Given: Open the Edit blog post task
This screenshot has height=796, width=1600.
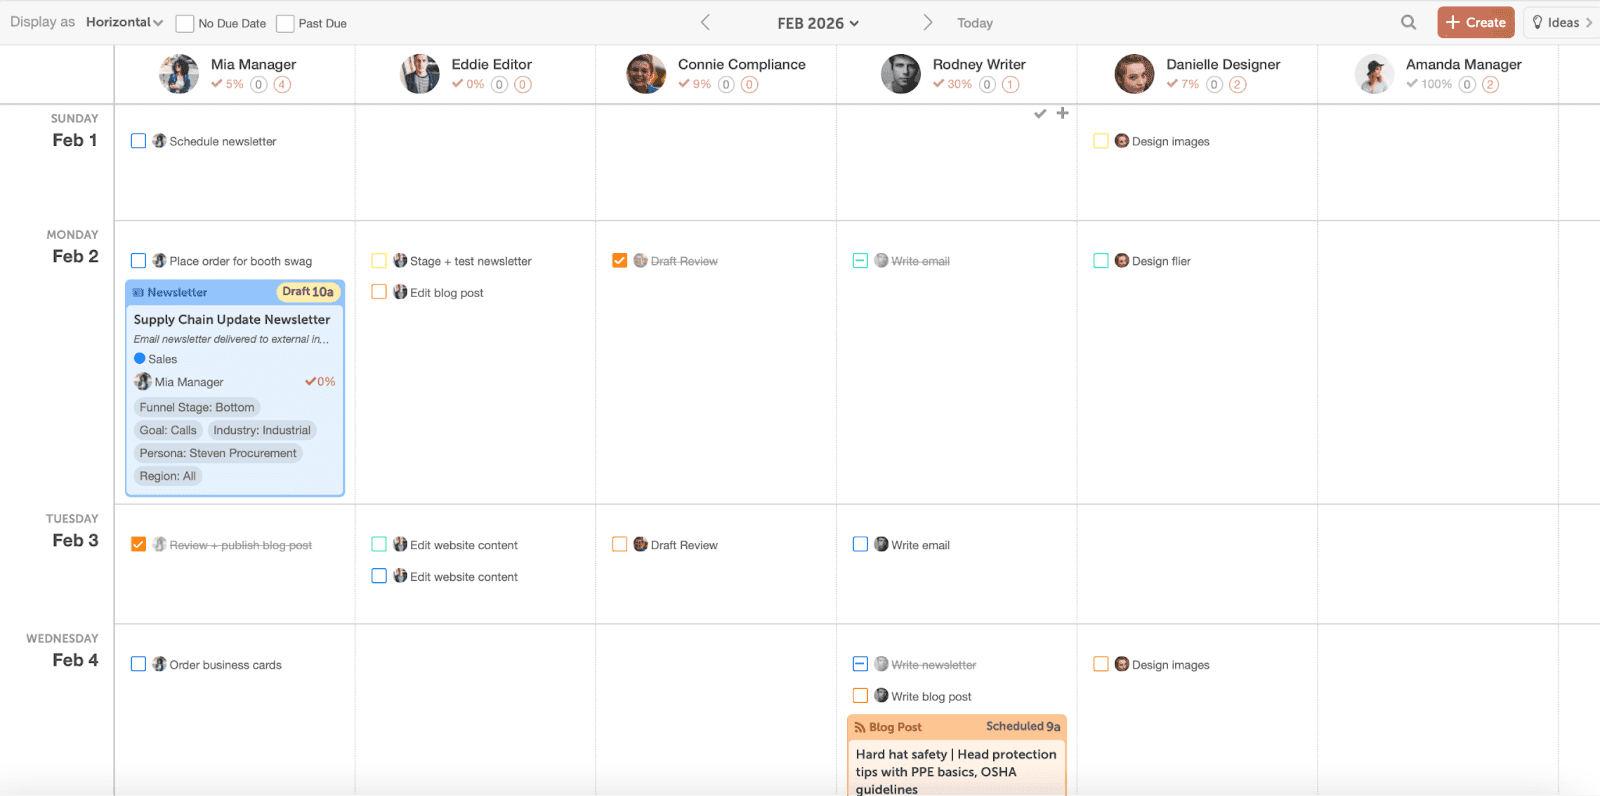Looking at the screenshot, I should click(446, 293).
